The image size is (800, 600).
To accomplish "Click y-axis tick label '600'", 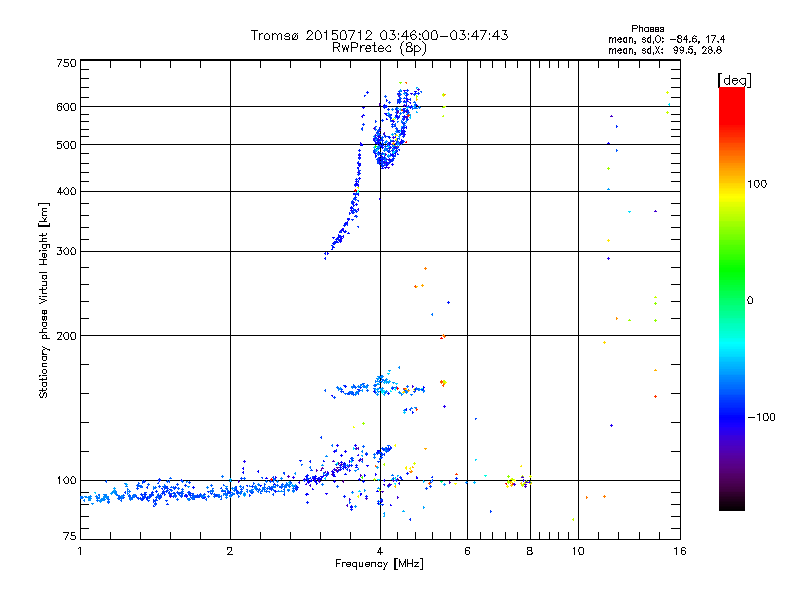I will pos(66,107).
